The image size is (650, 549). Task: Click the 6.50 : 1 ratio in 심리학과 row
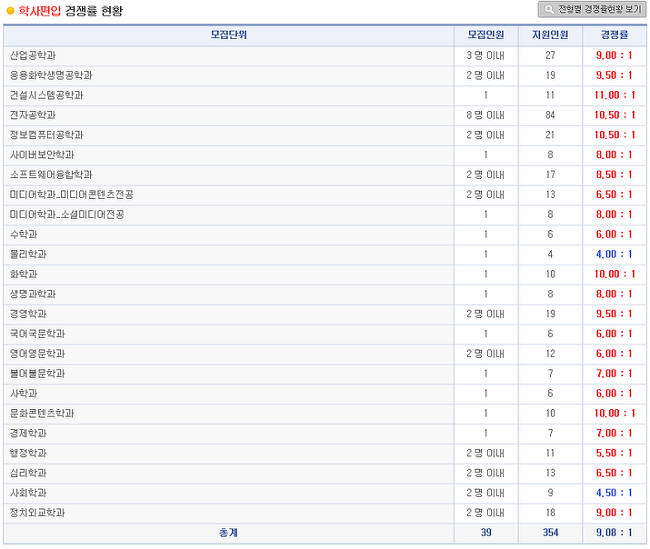pos(614,473)
